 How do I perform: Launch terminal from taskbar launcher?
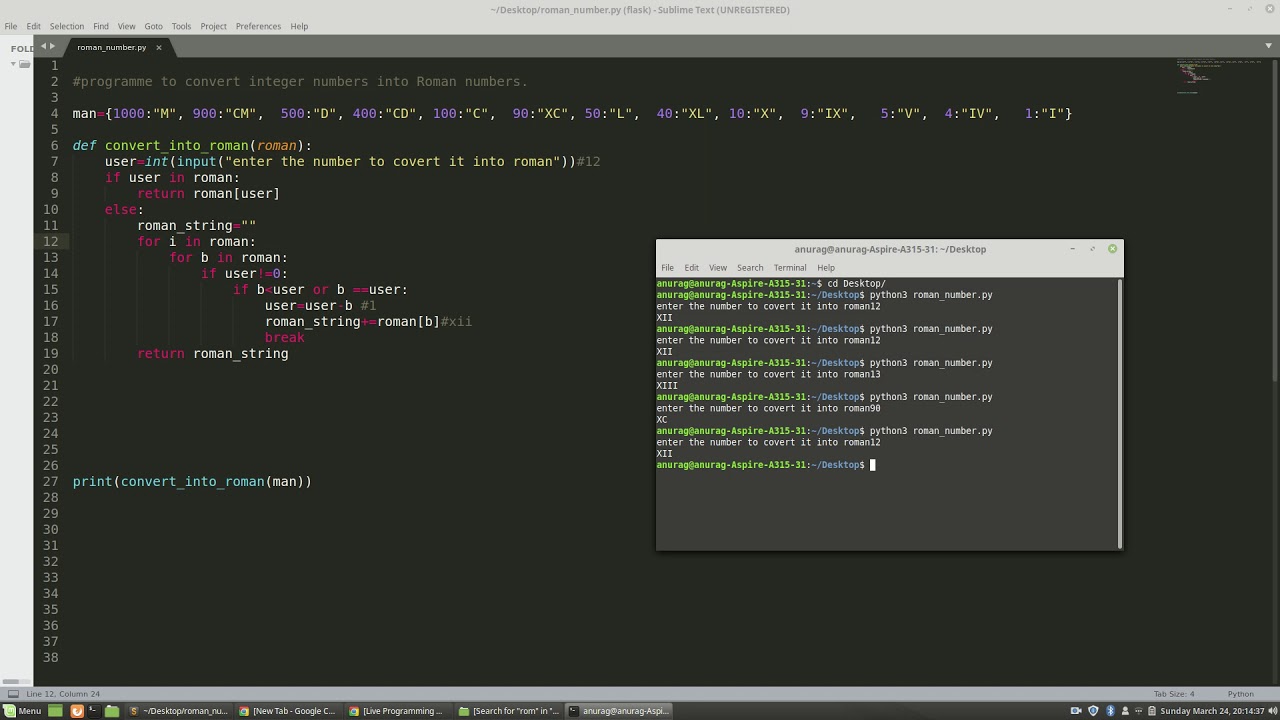pyautogui.click(x=93, y=711)
